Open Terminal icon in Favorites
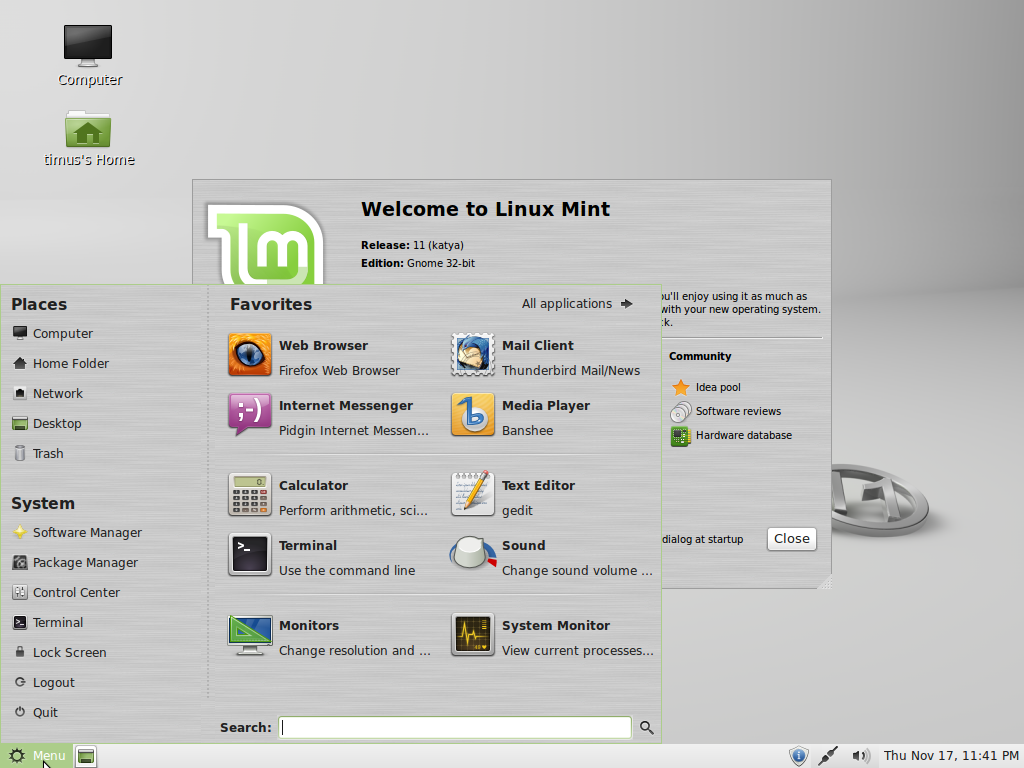Screen dimensions: 1024x768 [249, 554]
